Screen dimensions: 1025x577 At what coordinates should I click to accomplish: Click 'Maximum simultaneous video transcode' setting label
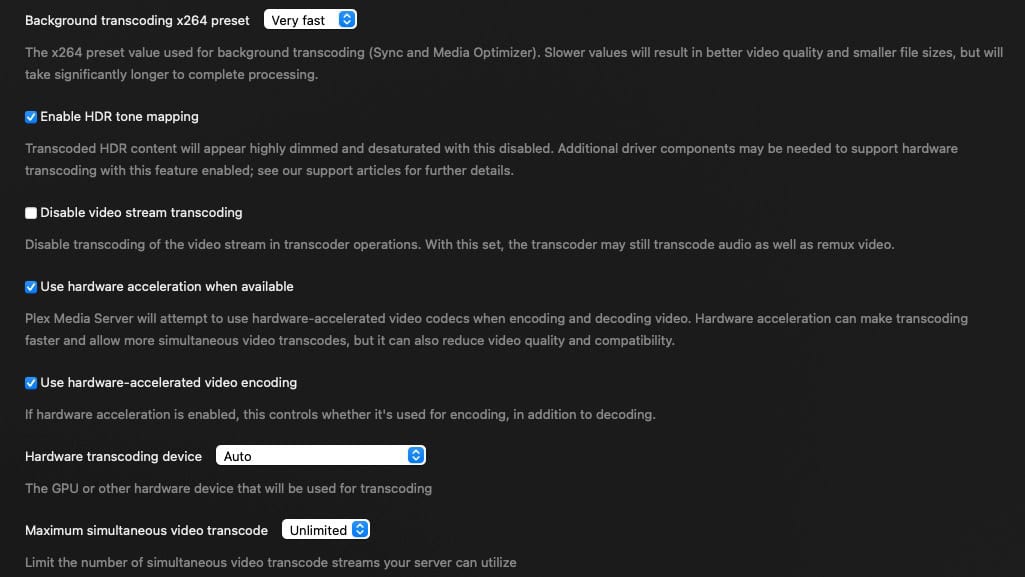146,530
